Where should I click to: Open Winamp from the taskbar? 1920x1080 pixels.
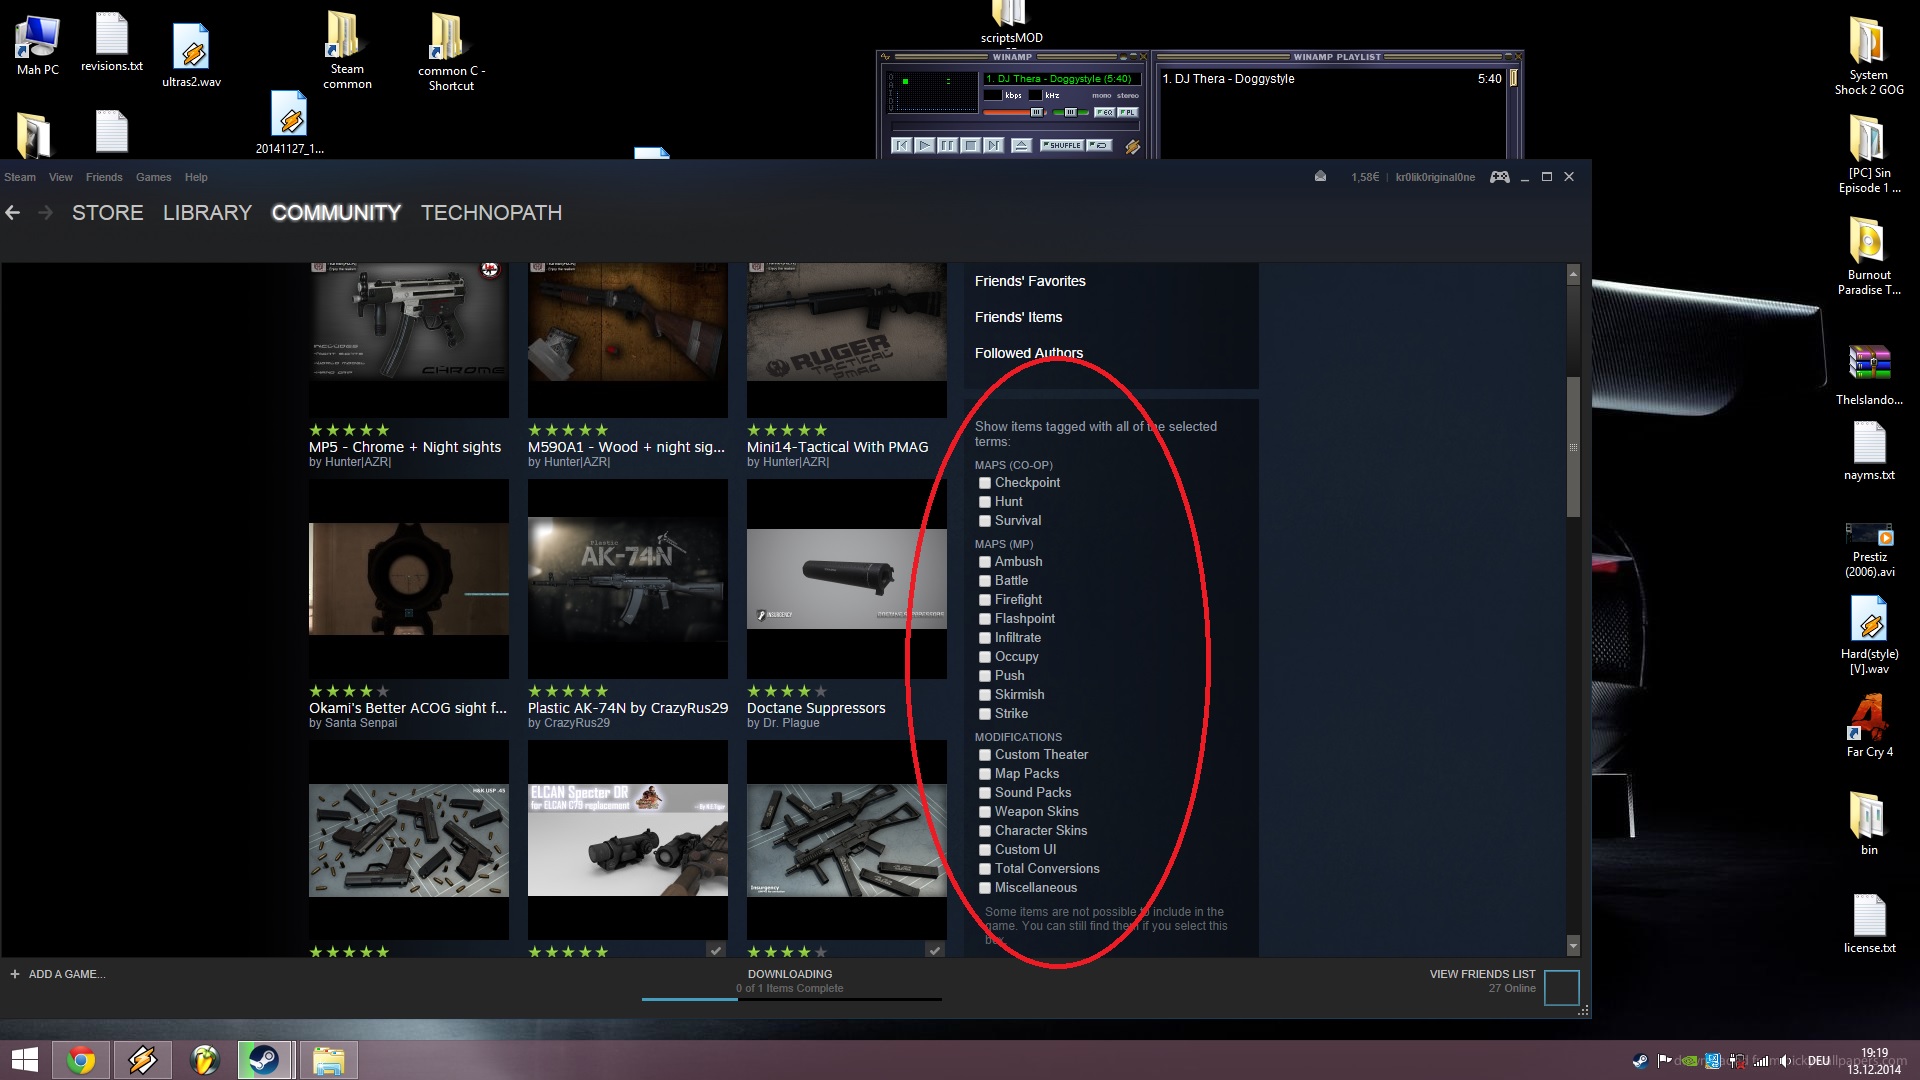click(143, 1060)
